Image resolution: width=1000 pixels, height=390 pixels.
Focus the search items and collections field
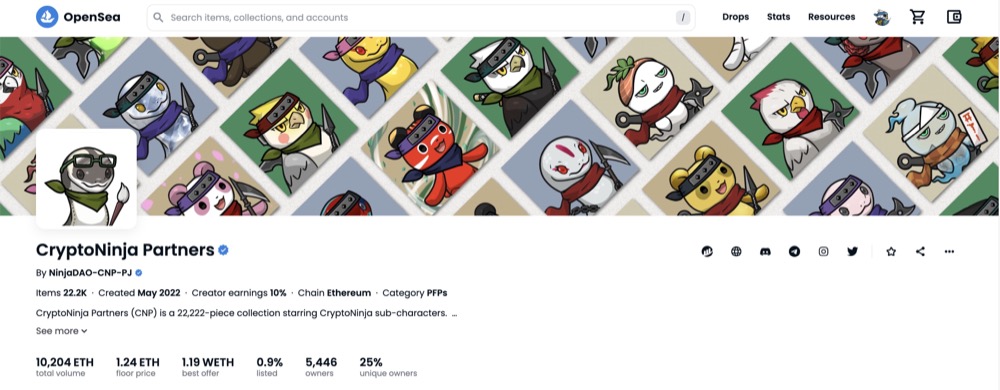coord(421,18)
